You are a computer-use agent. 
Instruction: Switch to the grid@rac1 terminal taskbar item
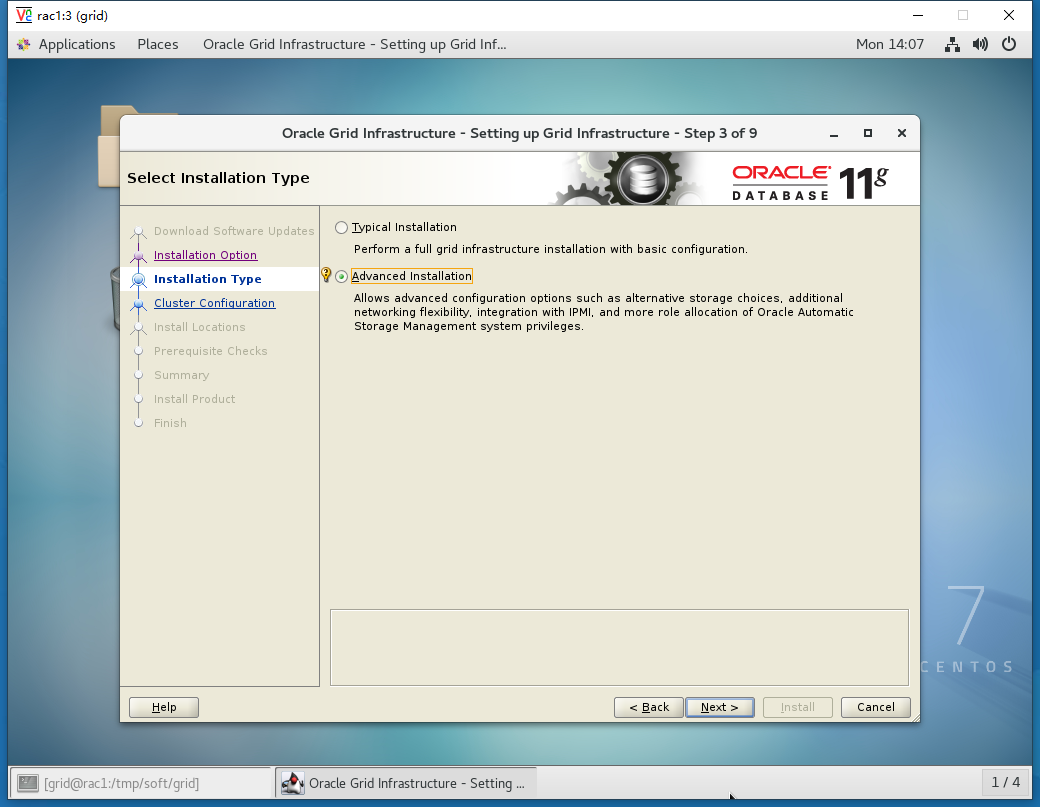tap(139, 783)
